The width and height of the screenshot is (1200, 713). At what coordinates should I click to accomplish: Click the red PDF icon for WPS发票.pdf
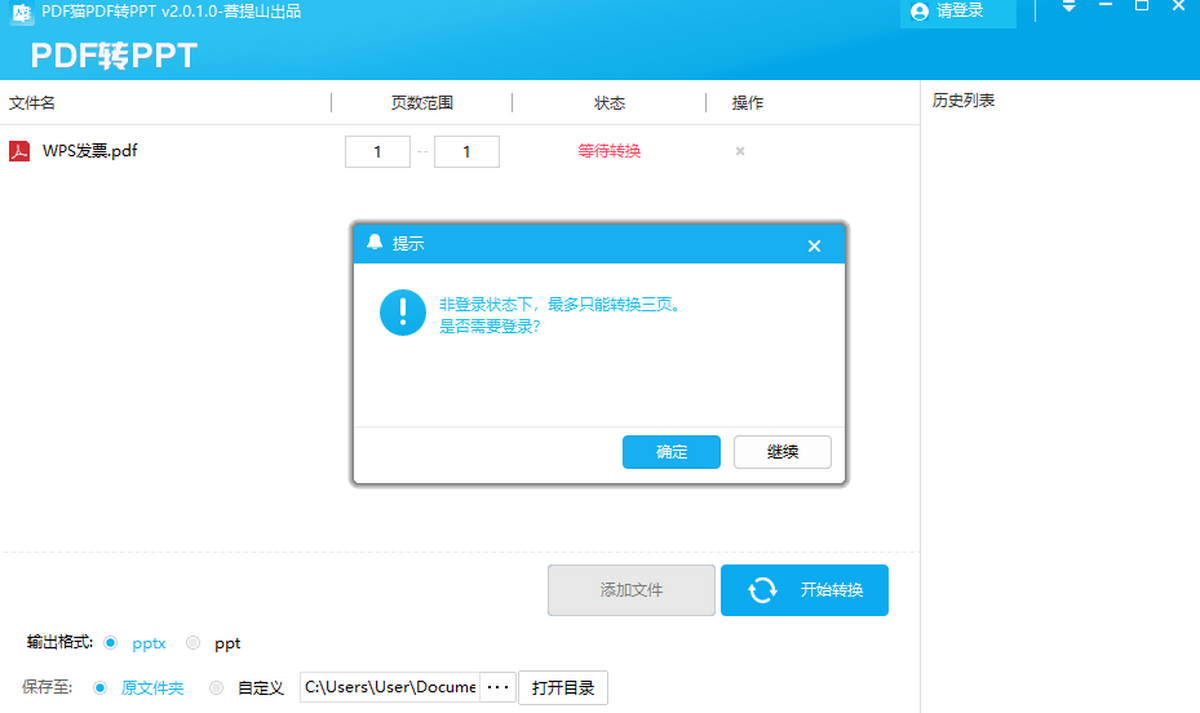tap(20, 151)
